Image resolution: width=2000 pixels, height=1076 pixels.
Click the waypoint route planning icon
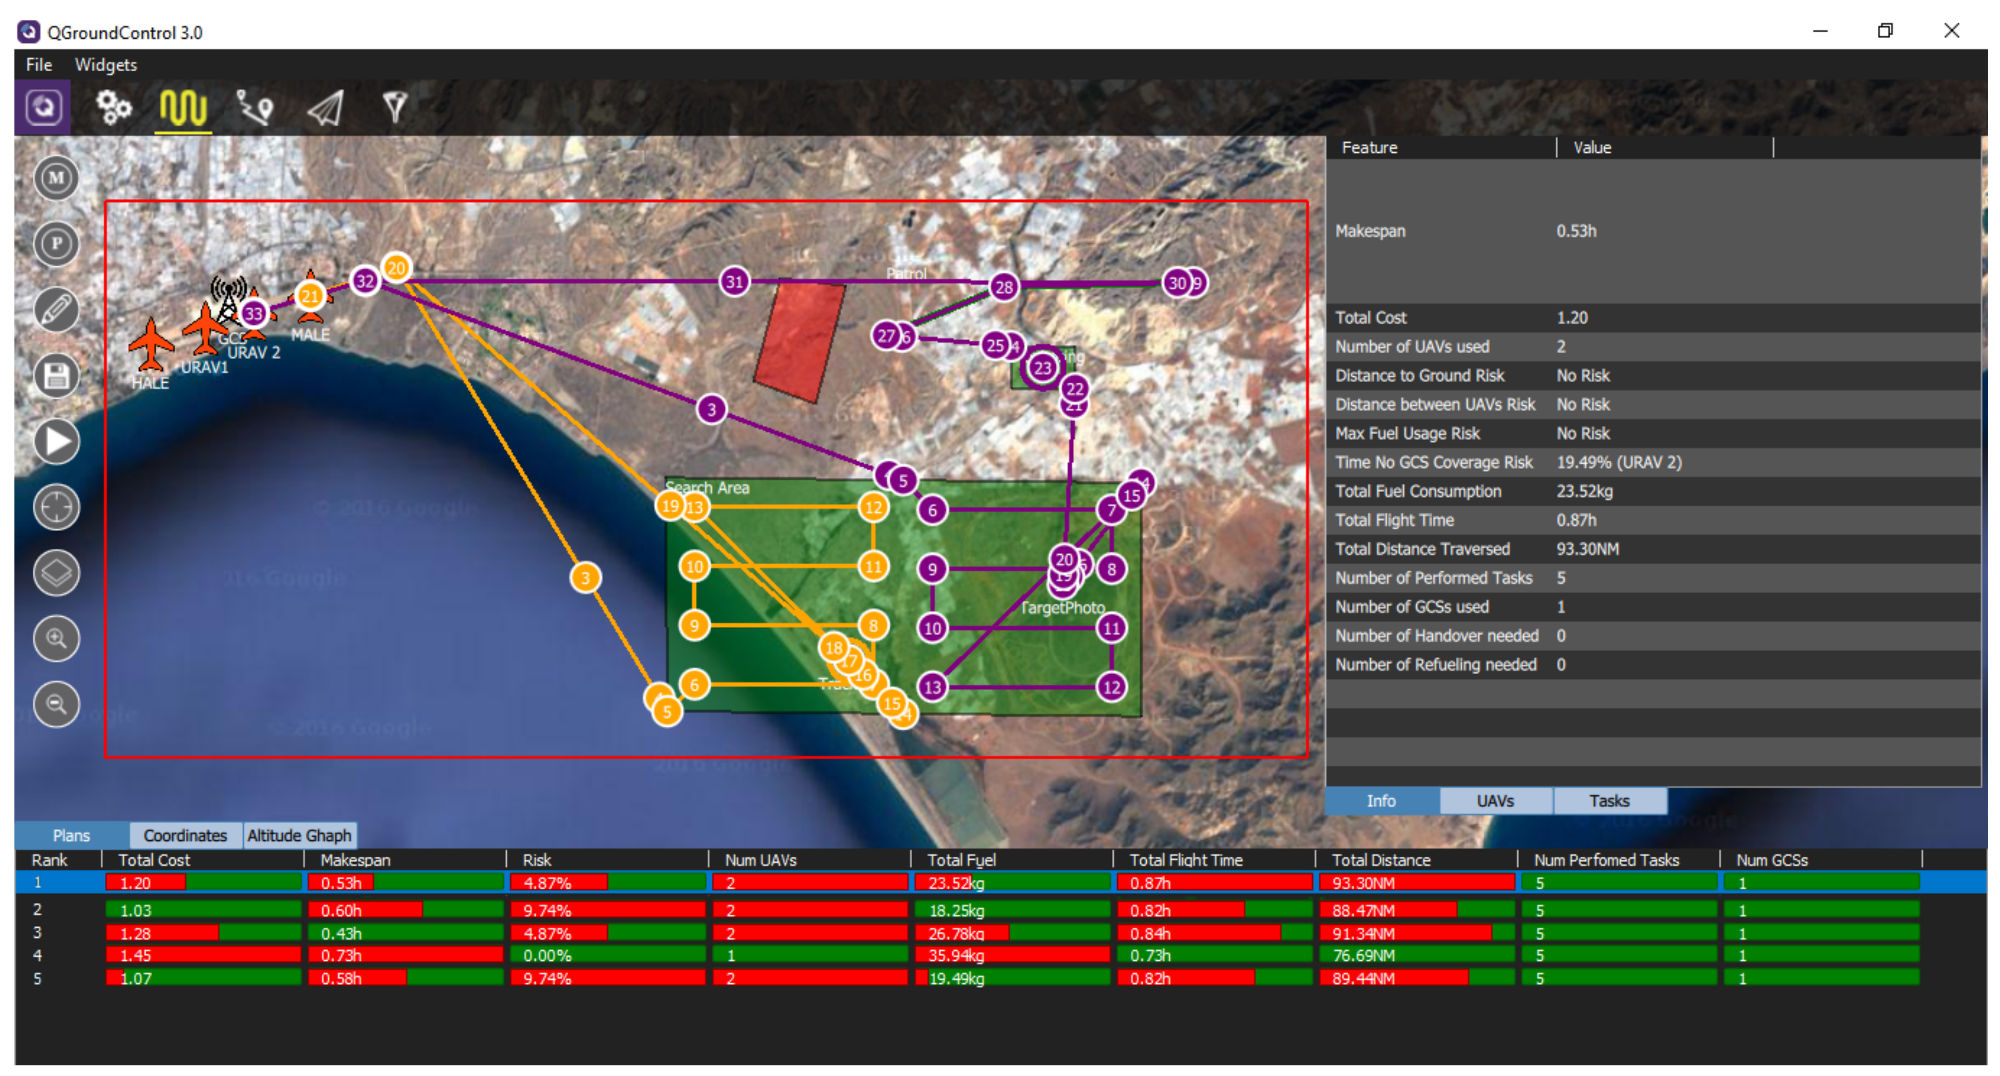point(254,107)
